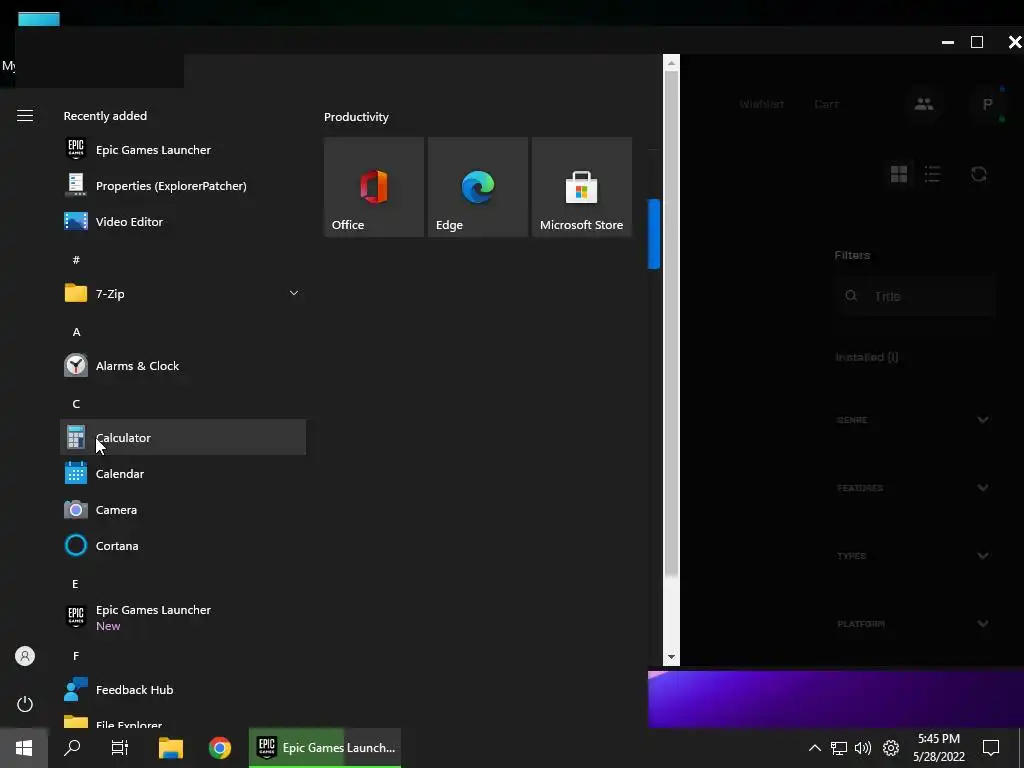Launch the Camera app
Image resolution: width=1024 pixels, height=768 pixels.
click(x=183, y=509)
